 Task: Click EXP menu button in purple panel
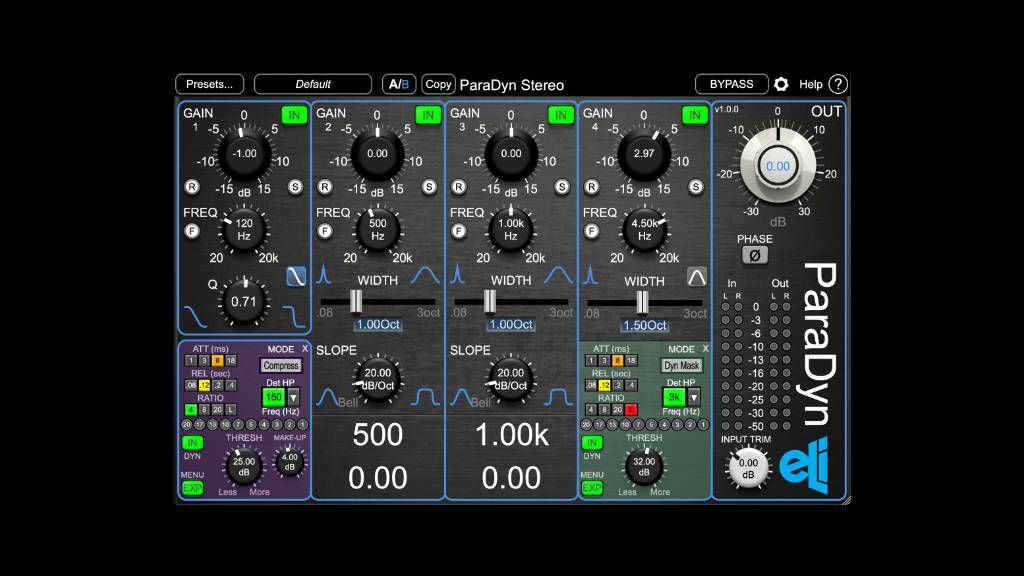point(193,488)
